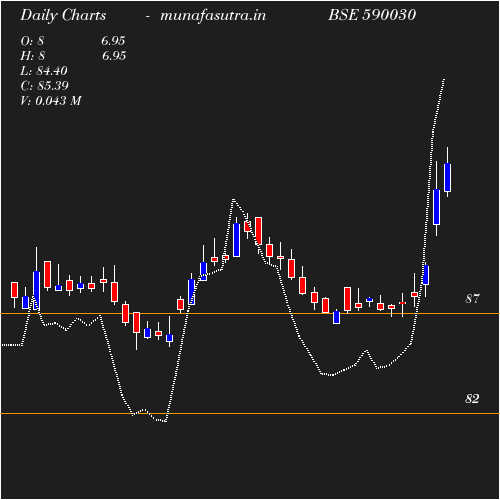Click the 'L: 84.40' low value
Screen dimensions: 500x500
[44, 71]
